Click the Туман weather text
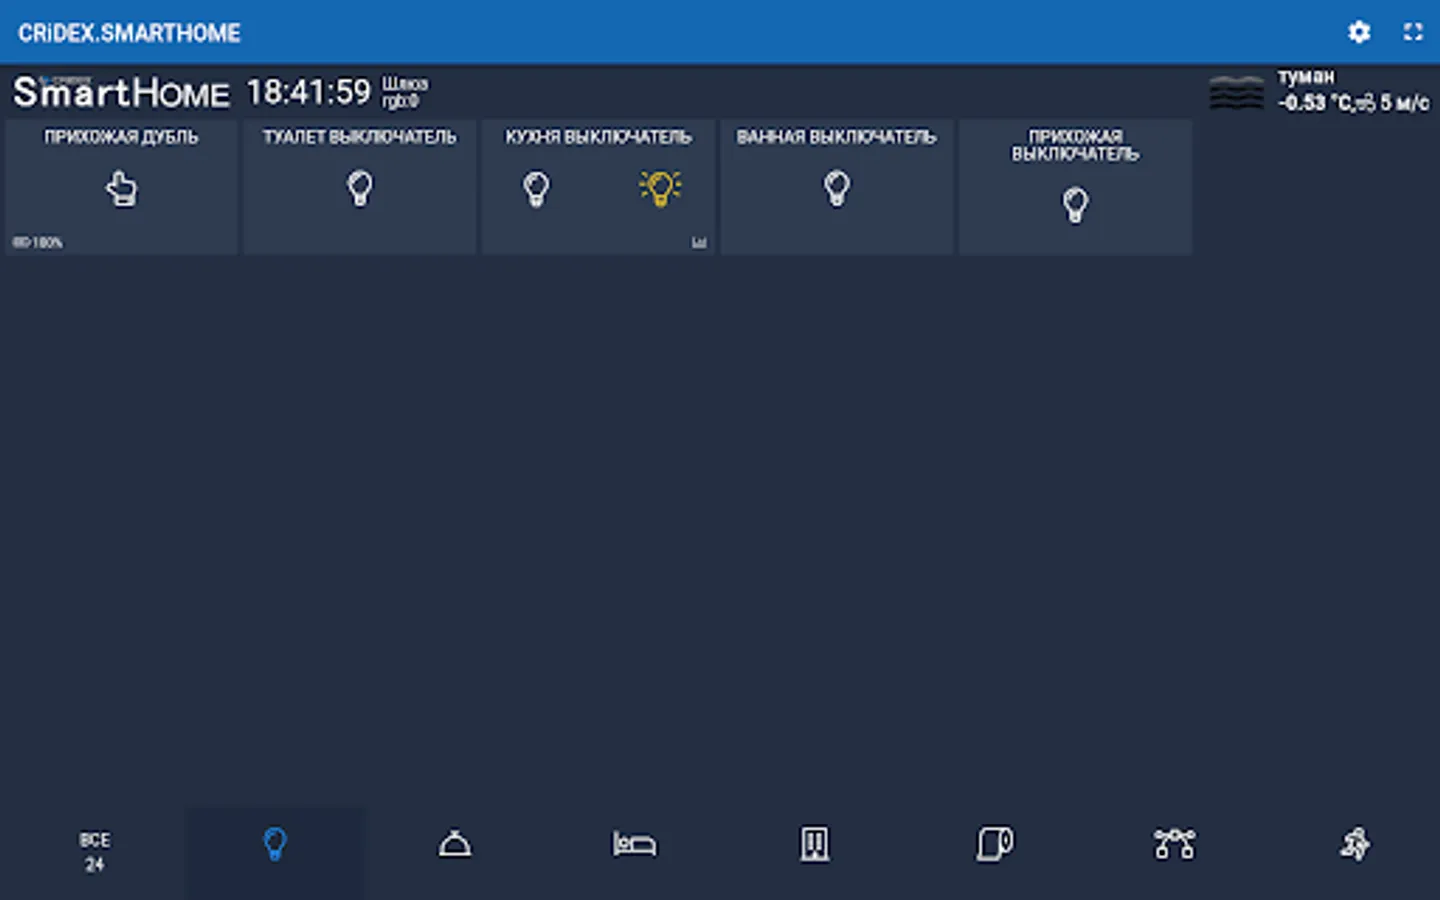 tap(1306, 77)
